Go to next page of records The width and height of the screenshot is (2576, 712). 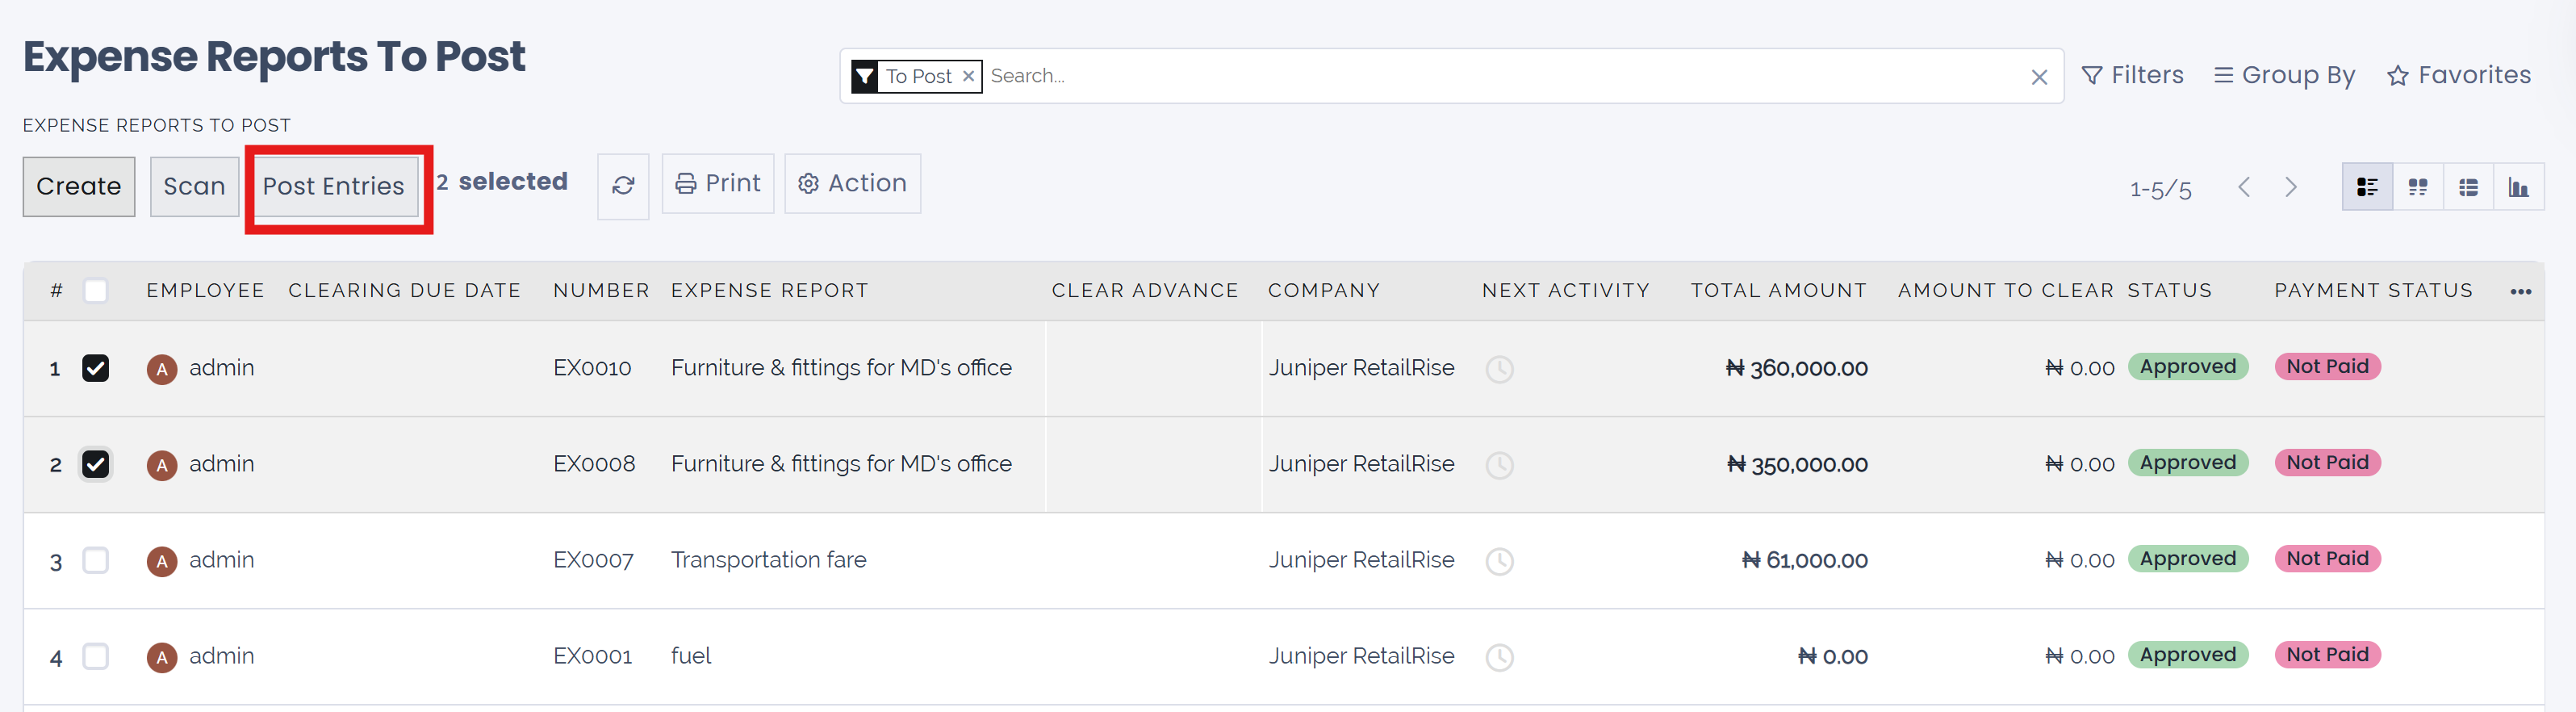click(2291, 187)
